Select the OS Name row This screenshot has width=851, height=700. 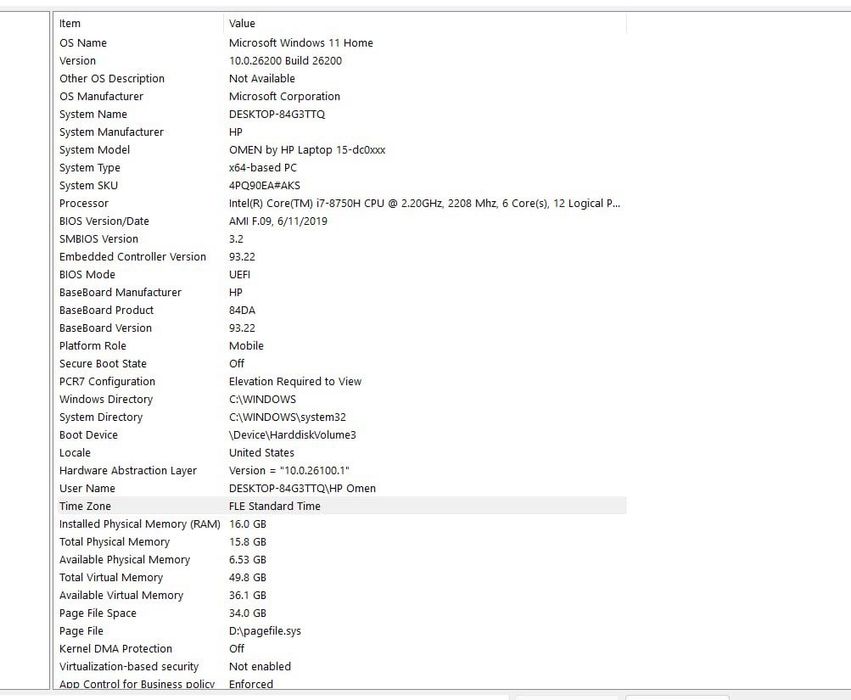pyautogui.click(x=83, y=43)
